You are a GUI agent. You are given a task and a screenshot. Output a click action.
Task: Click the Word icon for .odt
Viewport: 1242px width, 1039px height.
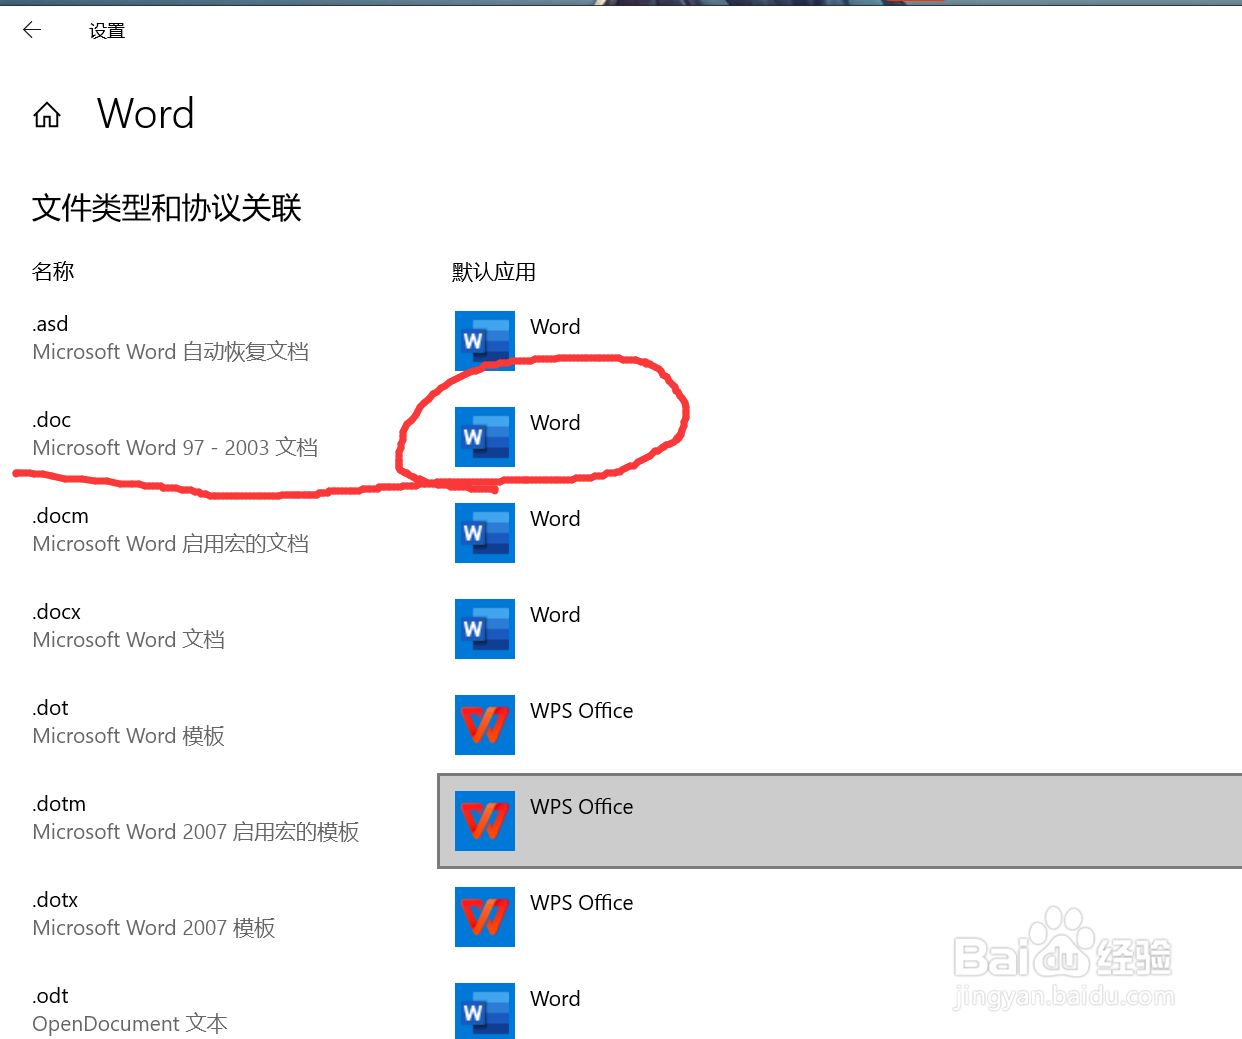click(x=485, y=1011)
